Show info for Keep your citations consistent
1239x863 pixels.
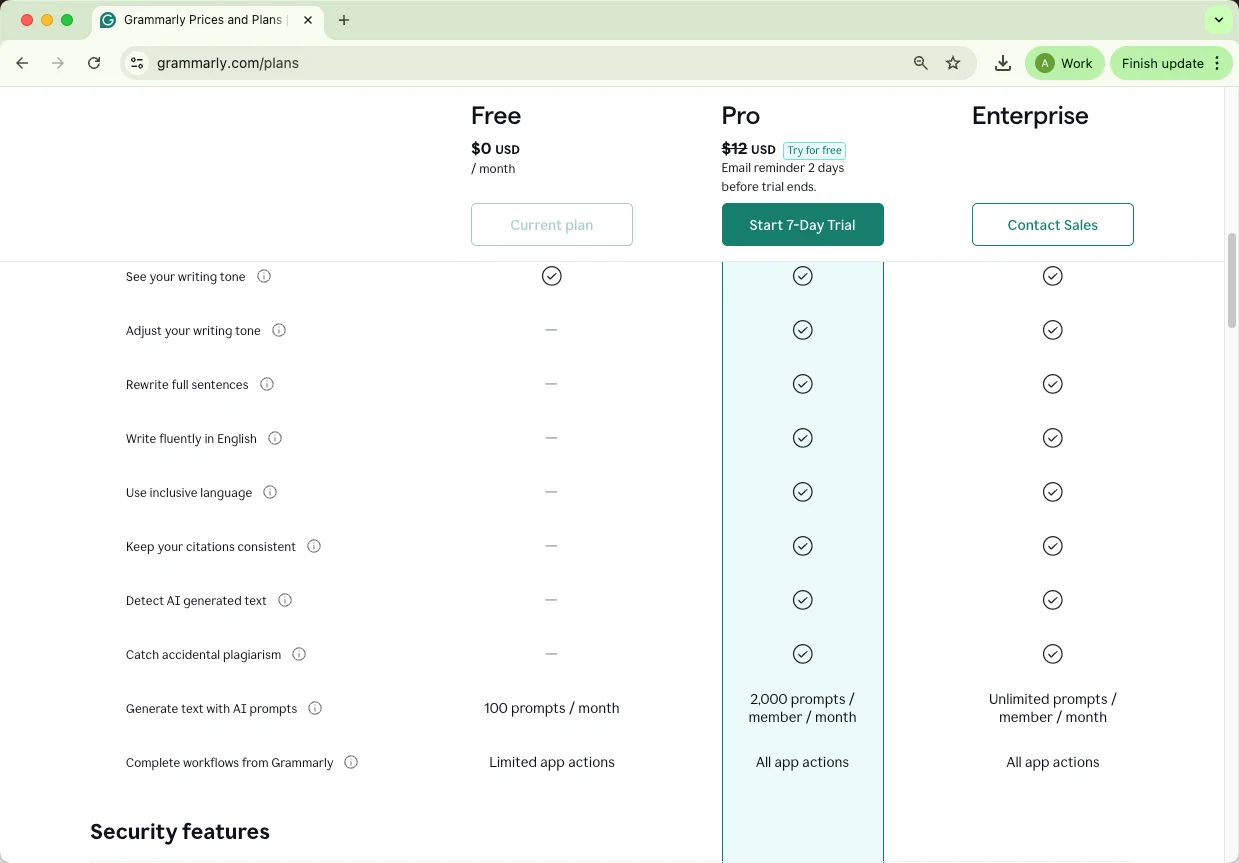[x=314, y=546]
